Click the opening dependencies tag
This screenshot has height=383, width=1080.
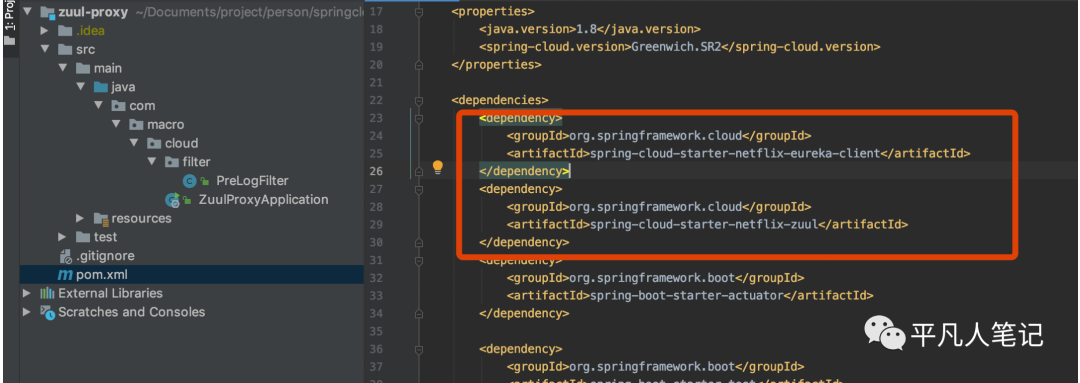[500, 101]
